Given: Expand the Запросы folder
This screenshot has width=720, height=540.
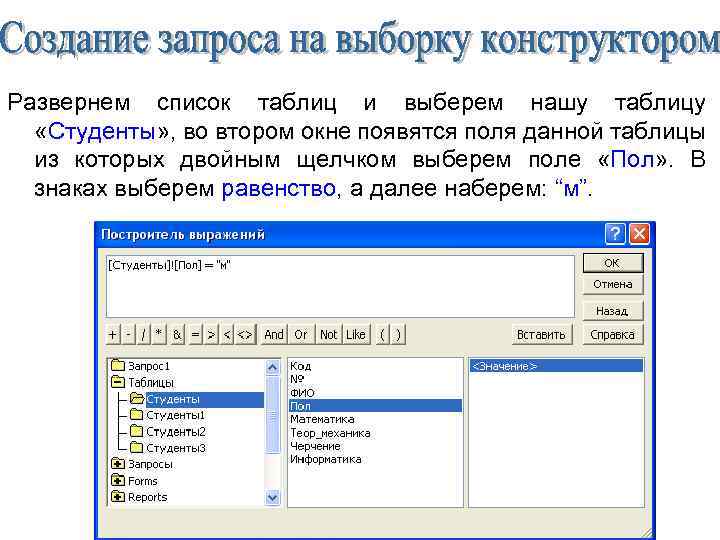Looking at the screenshot, I should (x=118, y=464).
